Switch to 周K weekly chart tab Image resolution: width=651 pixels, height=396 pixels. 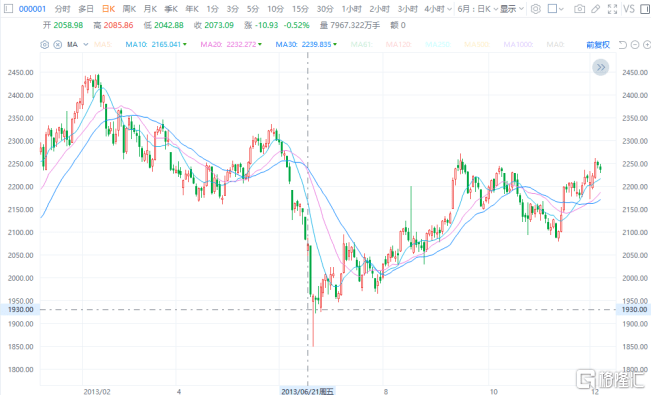(129, 9)
